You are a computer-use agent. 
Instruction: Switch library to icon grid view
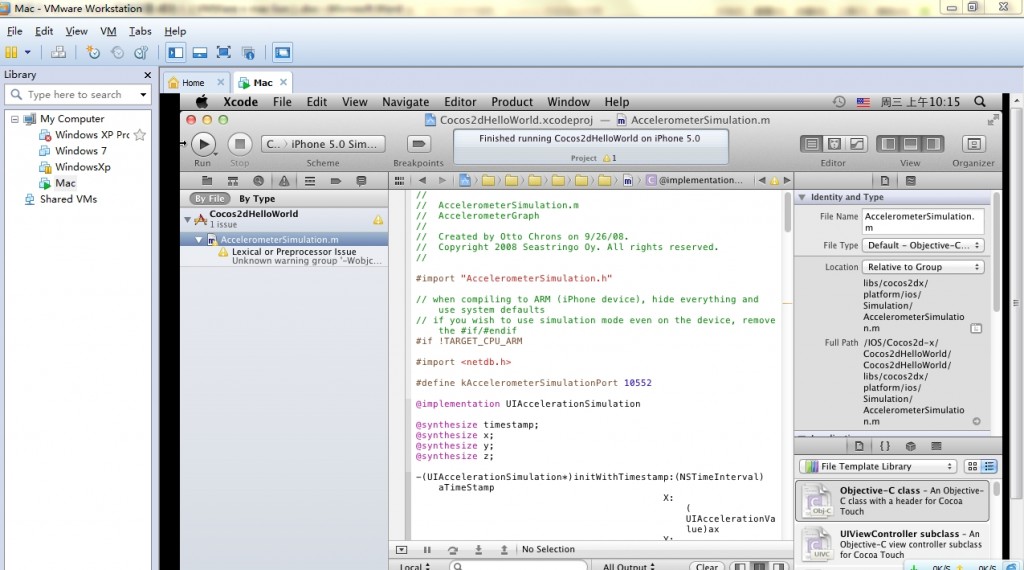click(972, 466)
